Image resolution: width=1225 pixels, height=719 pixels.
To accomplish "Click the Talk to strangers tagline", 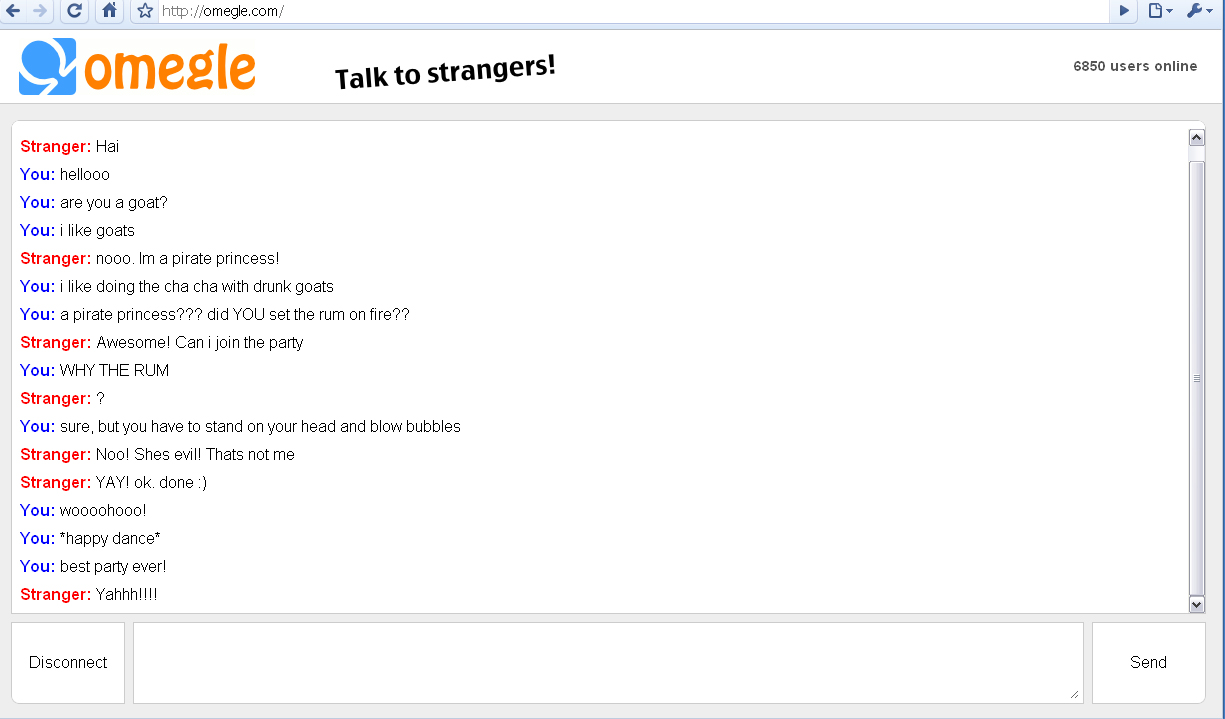I will click(445, 72).
